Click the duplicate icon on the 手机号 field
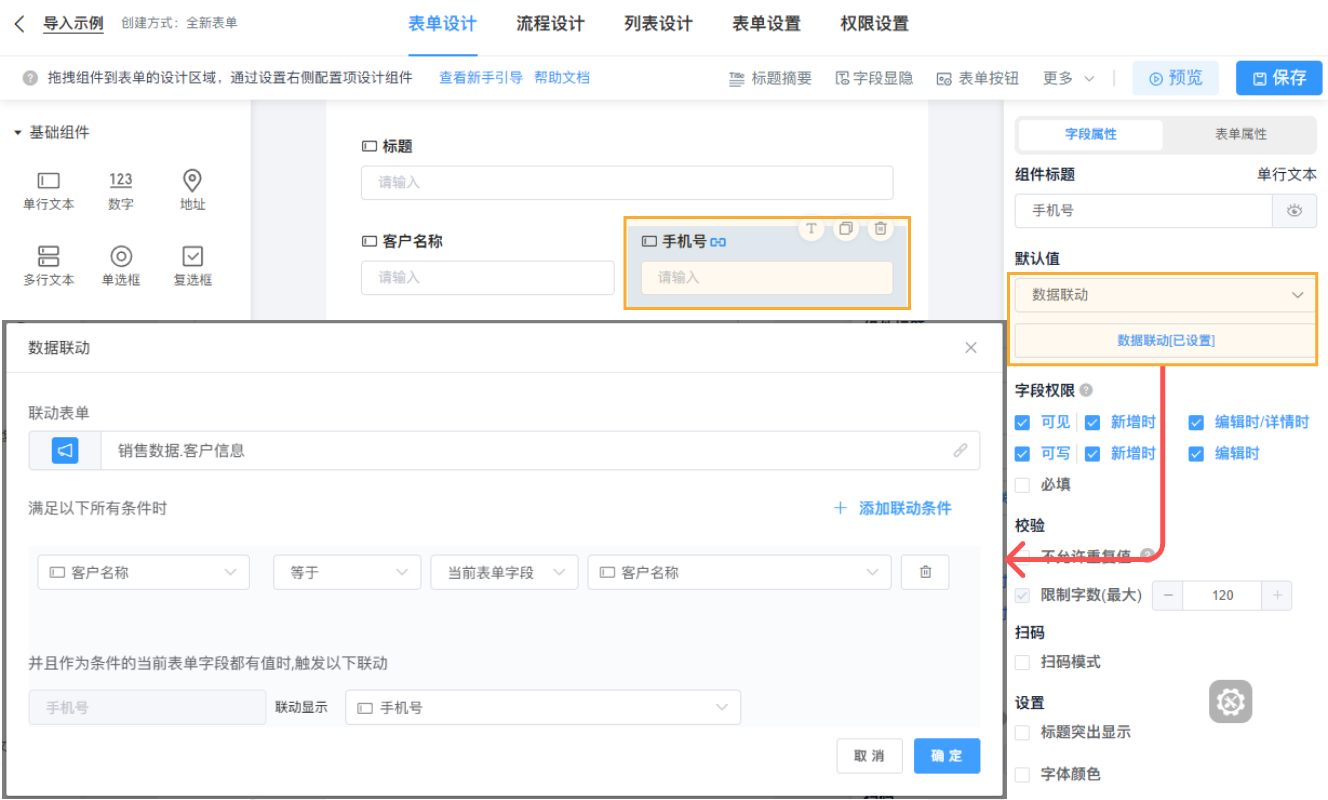 tap(845, 229)
